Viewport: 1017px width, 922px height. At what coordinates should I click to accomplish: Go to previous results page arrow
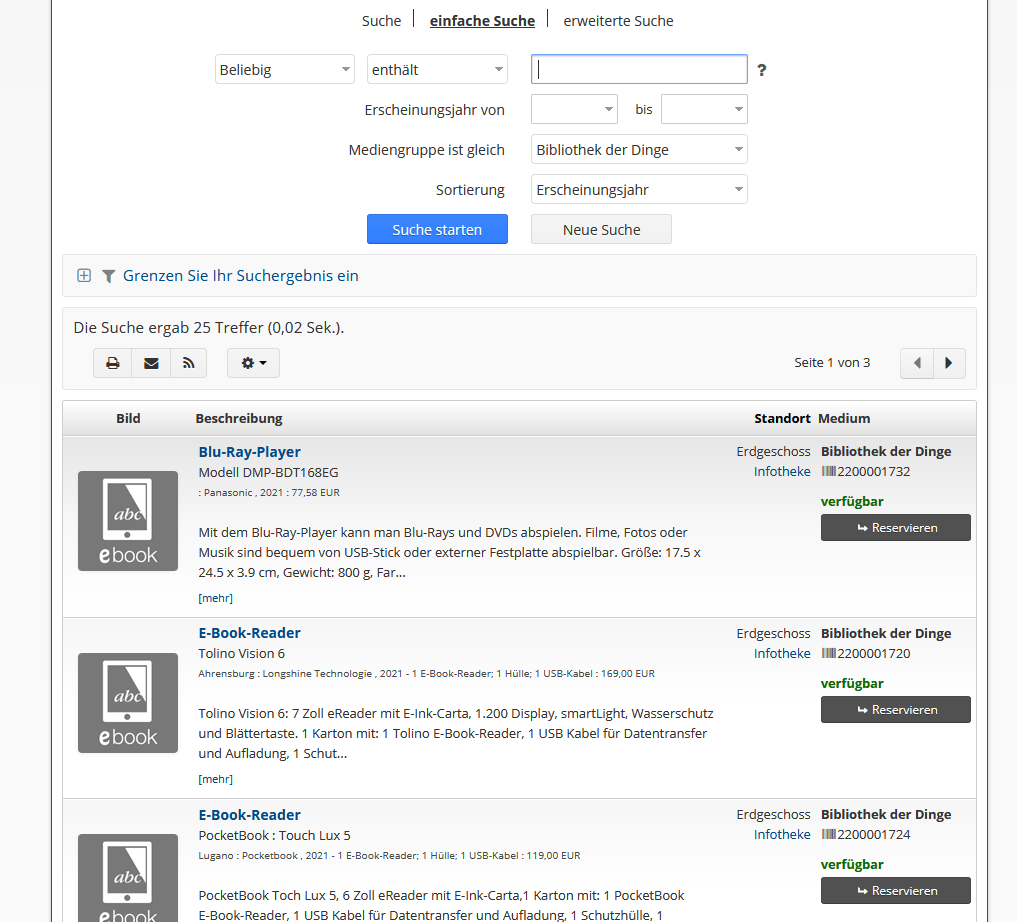pos(917,363)
